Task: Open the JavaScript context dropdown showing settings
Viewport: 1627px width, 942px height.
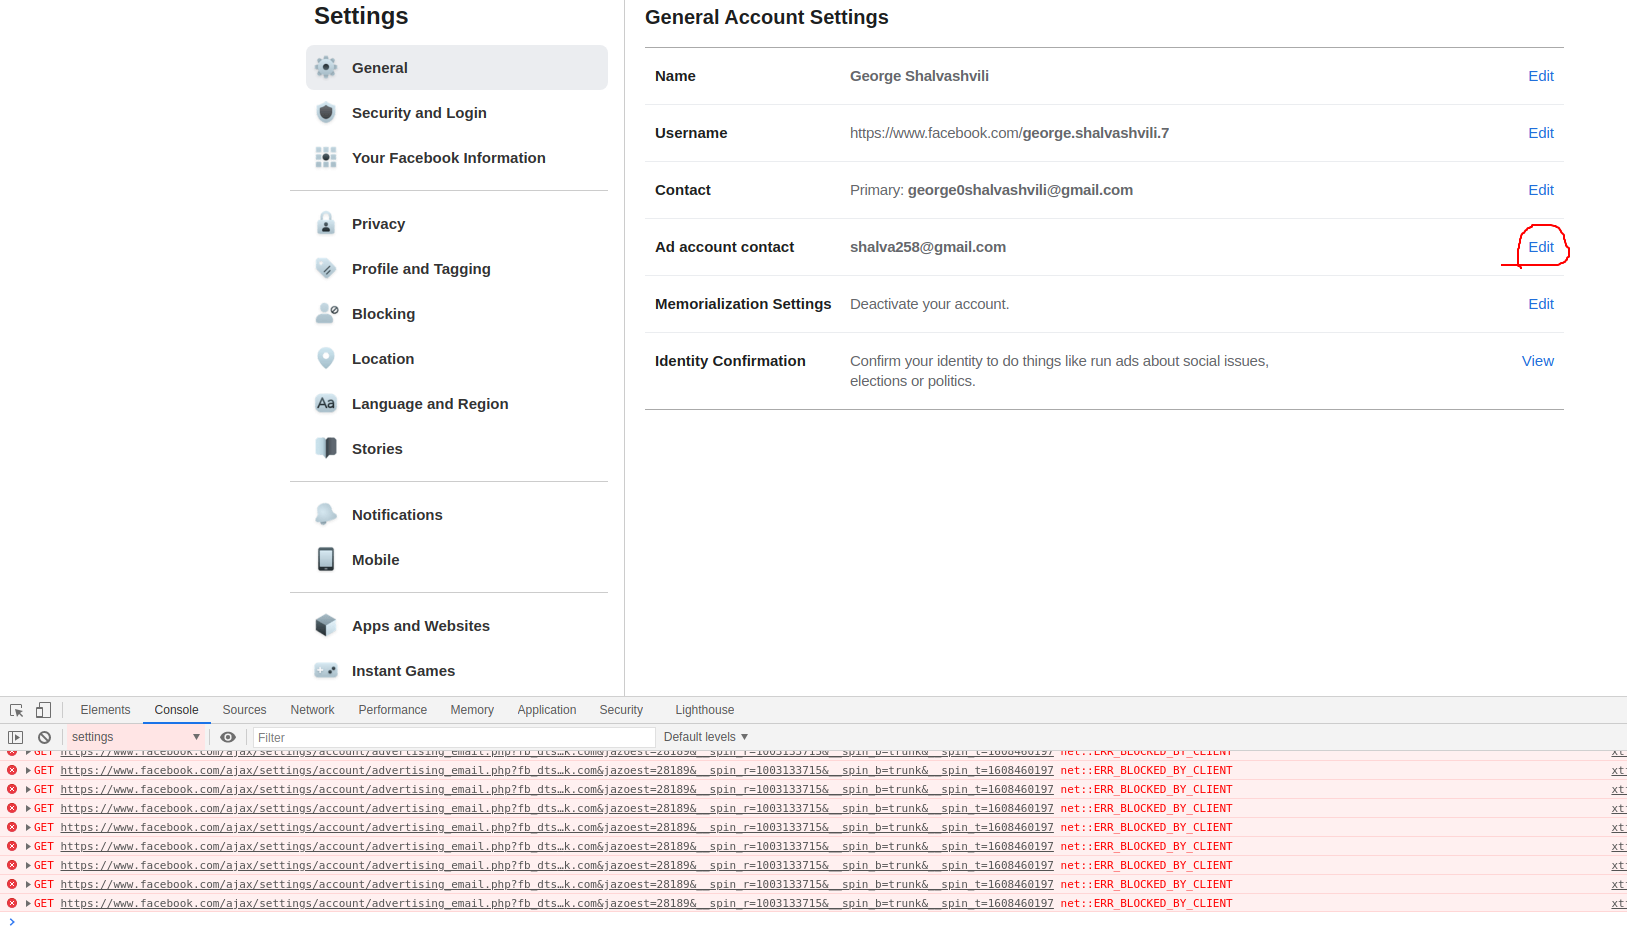Action: pos(135,736)
